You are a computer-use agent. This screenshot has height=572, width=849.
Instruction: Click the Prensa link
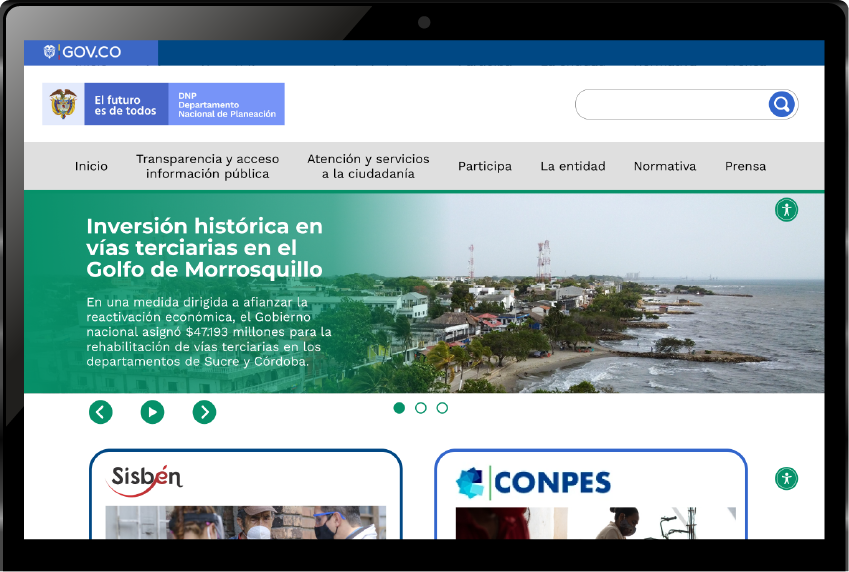746,166
